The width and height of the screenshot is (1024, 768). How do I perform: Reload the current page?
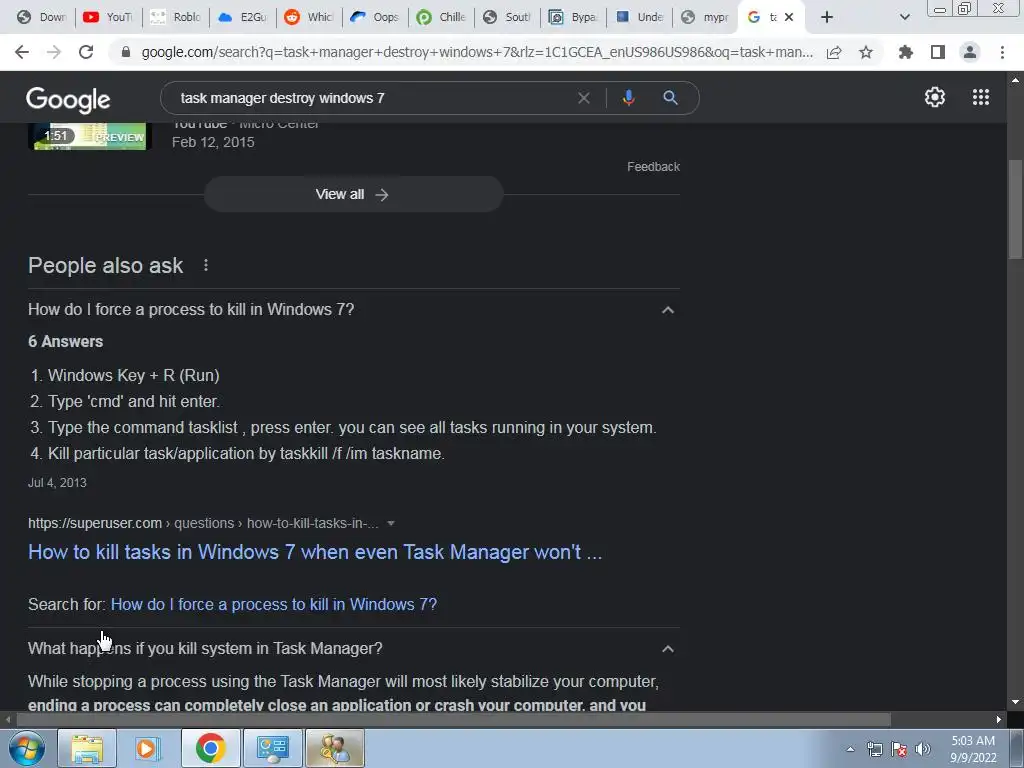pos(86,52)
